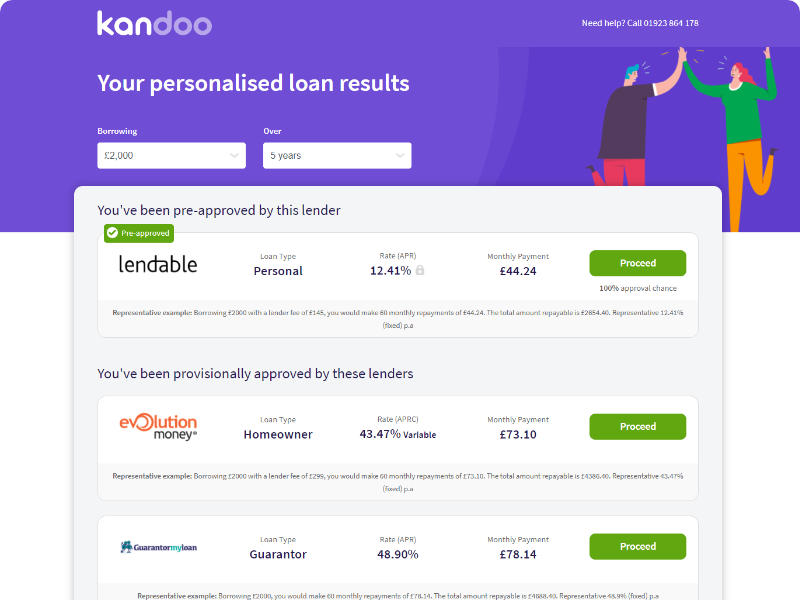Click the lock icon beside 12.41% rate
The height and width of the screenshot is (600, 800).
[x=420, y=271]
